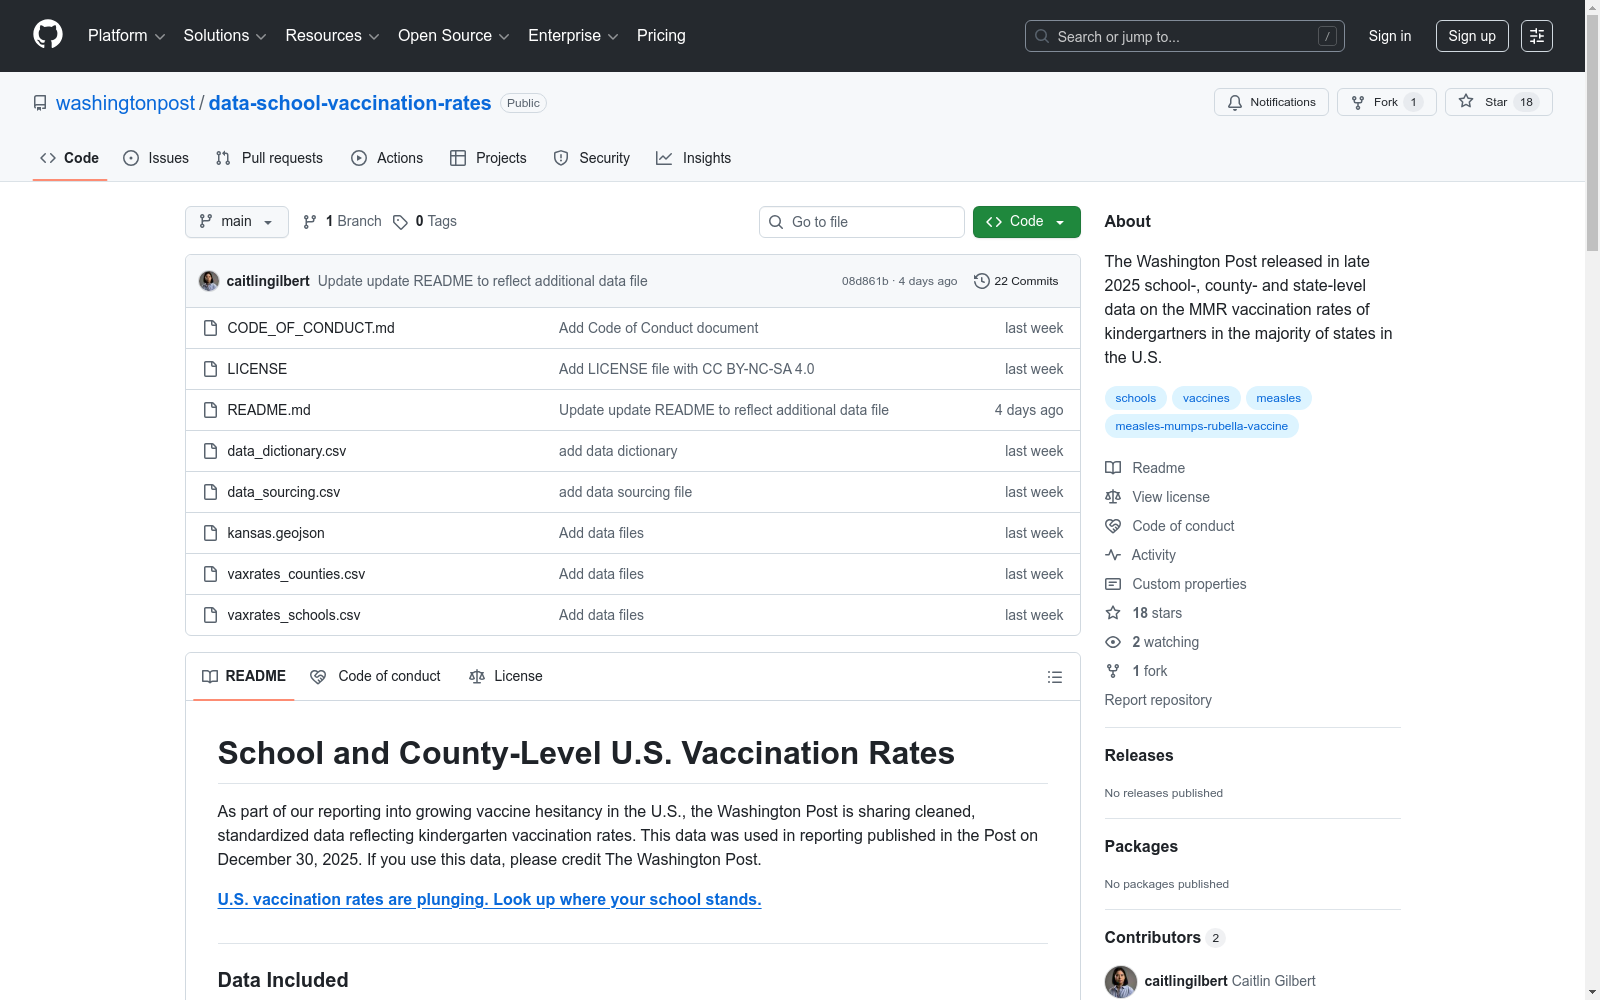Click the tag icon next to 0 Tags
The height and width of the screenshot is (1000, 1600).
click(x=400, y=222)
